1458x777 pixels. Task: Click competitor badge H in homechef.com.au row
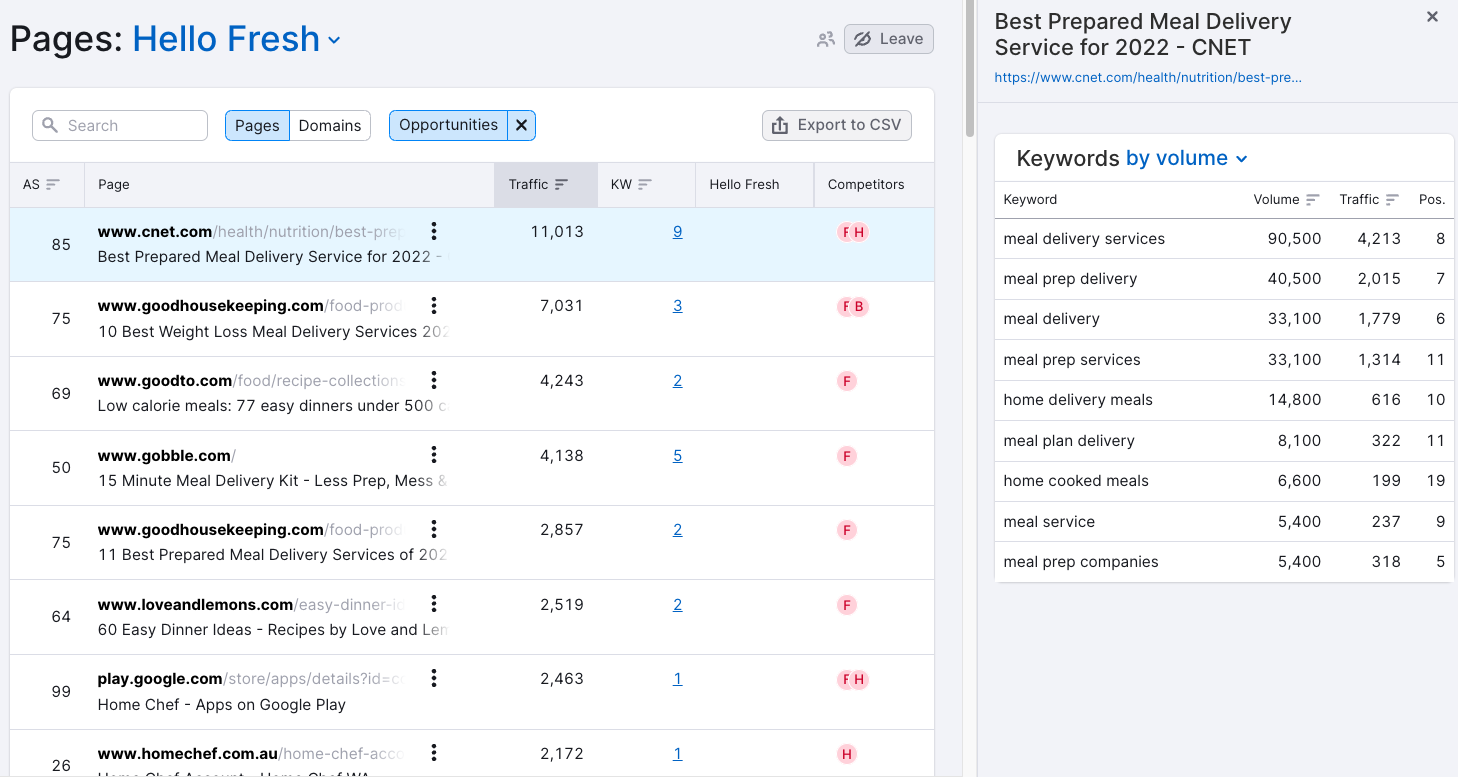(x=847, y=755)
